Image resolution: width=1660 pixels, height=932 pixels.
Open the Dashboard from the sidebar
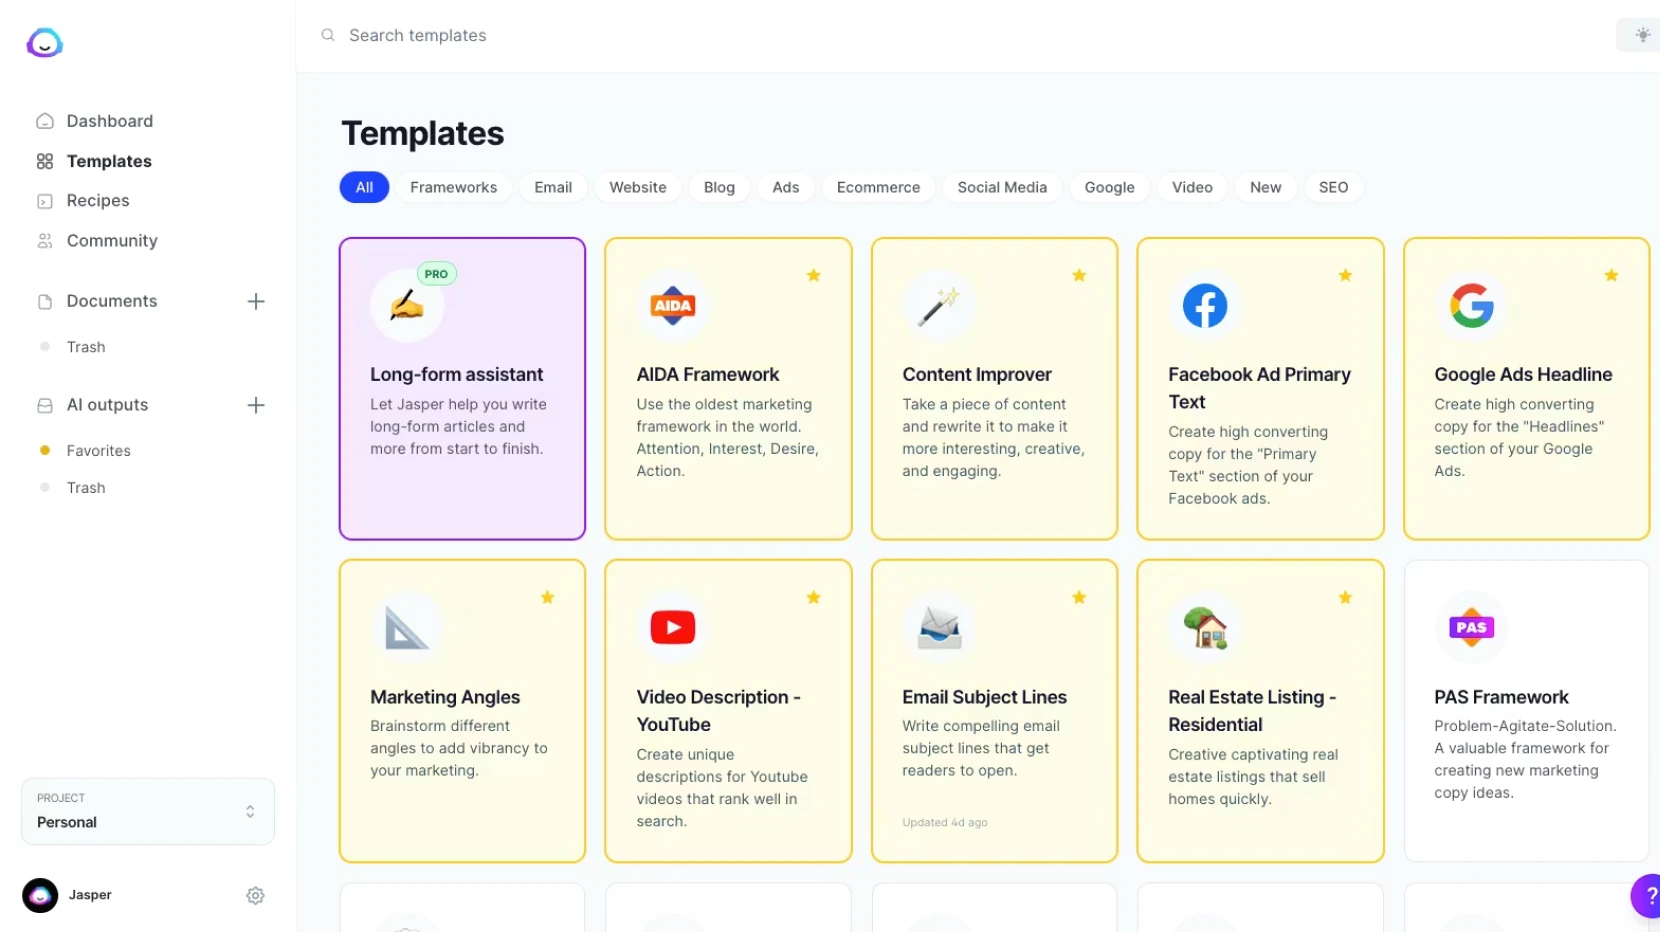coord(109,120)
